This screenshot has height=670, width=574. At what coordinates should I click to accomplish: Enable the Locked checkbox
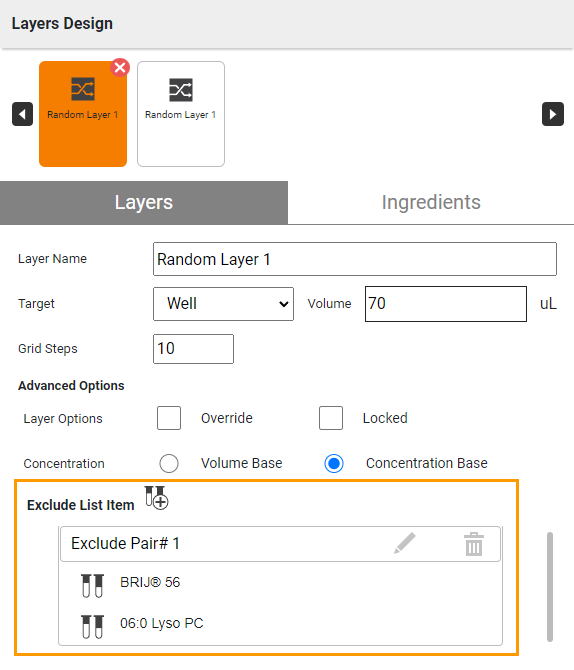(331, 418)
